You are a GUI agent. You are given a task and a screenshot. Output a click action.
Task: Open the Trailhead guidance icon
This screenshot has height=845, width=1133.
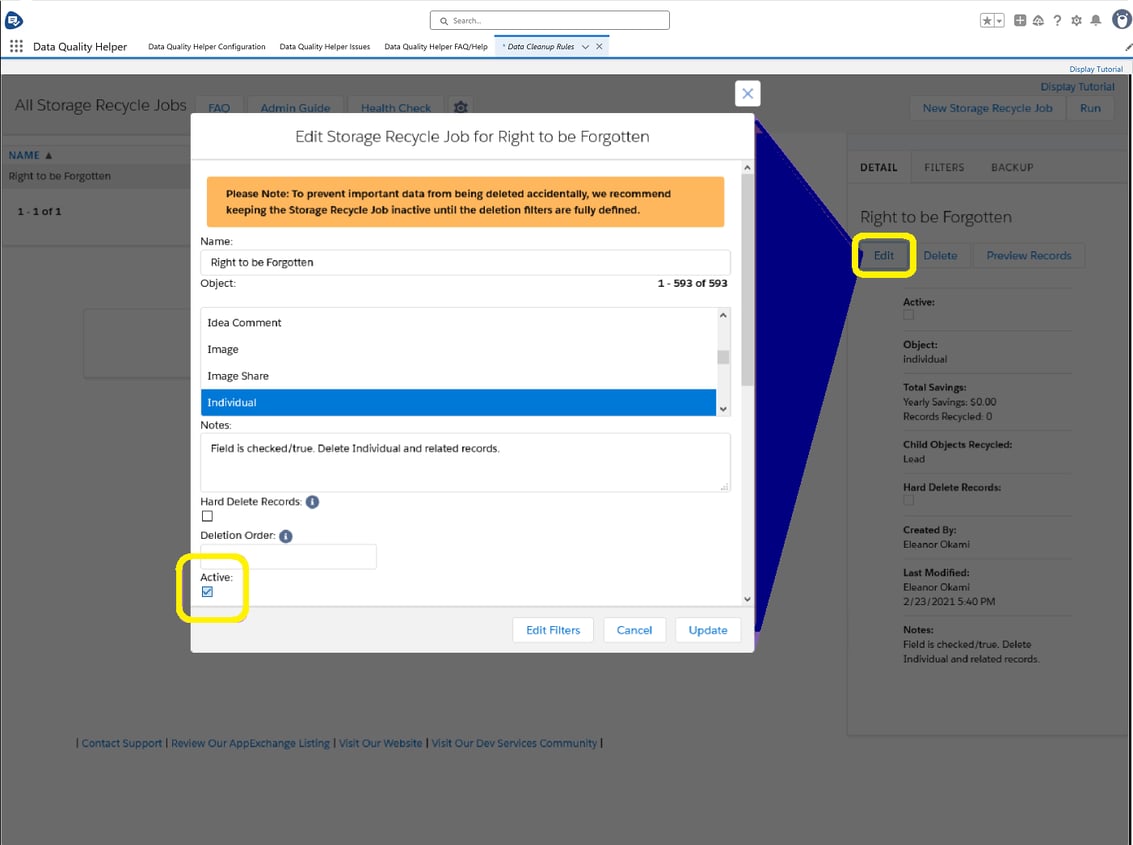[1038, 20]
